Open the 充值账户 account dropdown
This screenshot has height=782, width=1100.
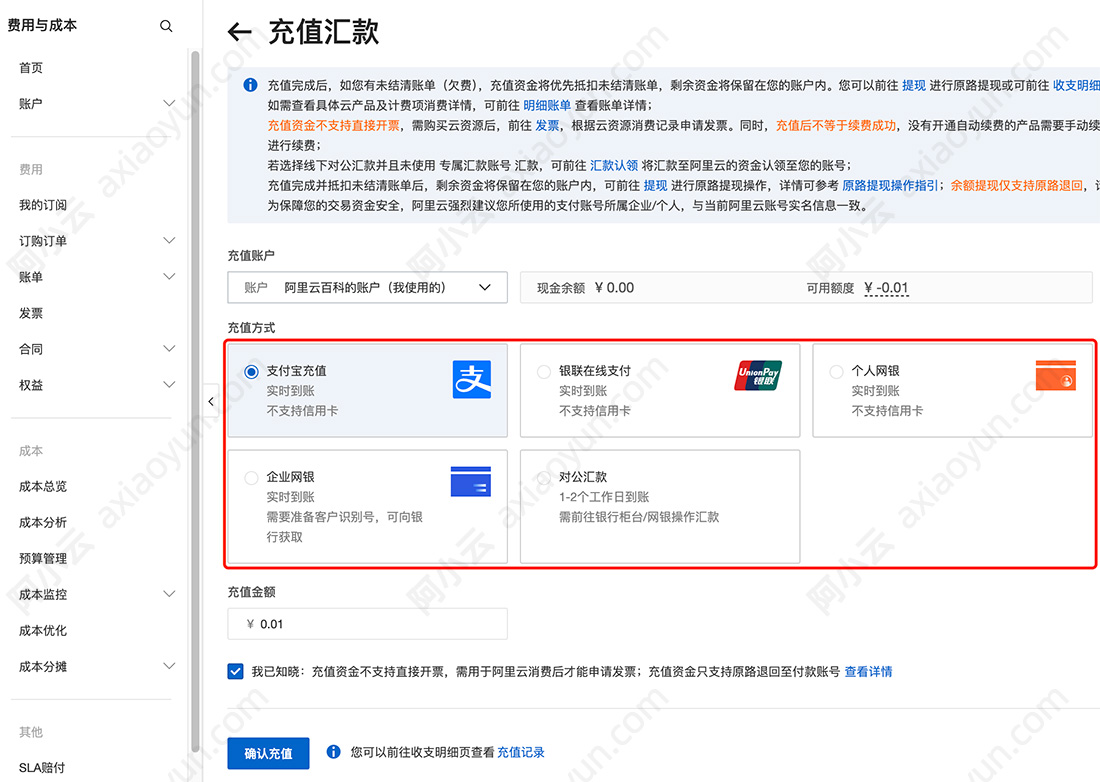click(x=367, y=287)
